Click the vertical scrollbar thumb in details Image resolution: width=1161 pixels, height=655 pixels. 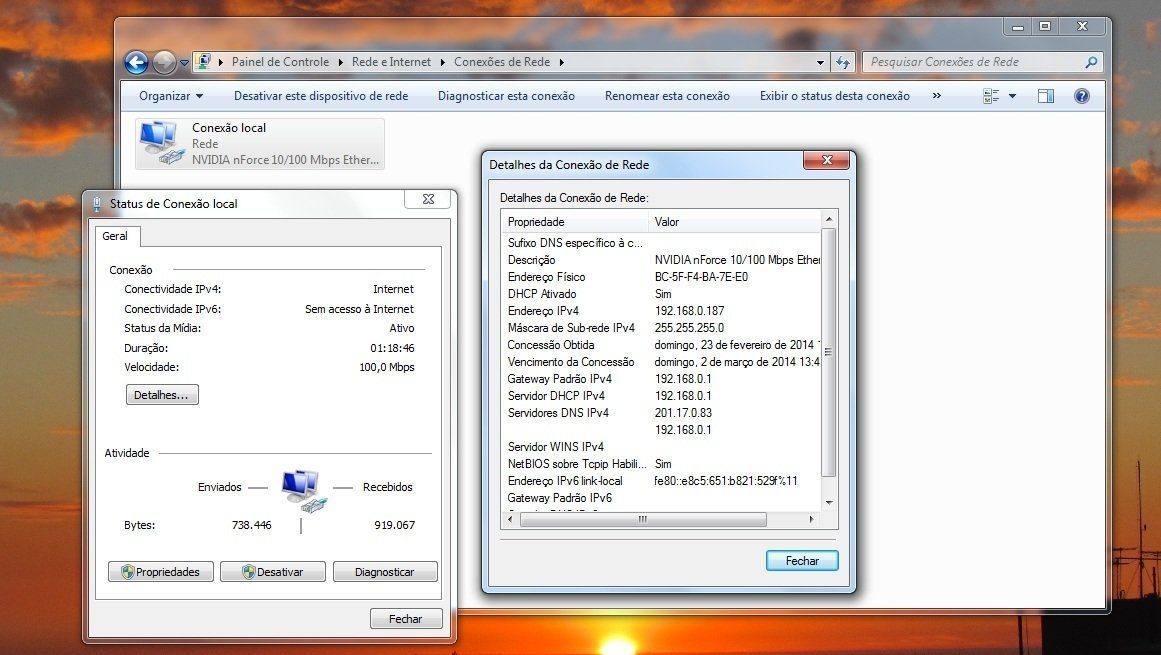[x=829, y=352]
